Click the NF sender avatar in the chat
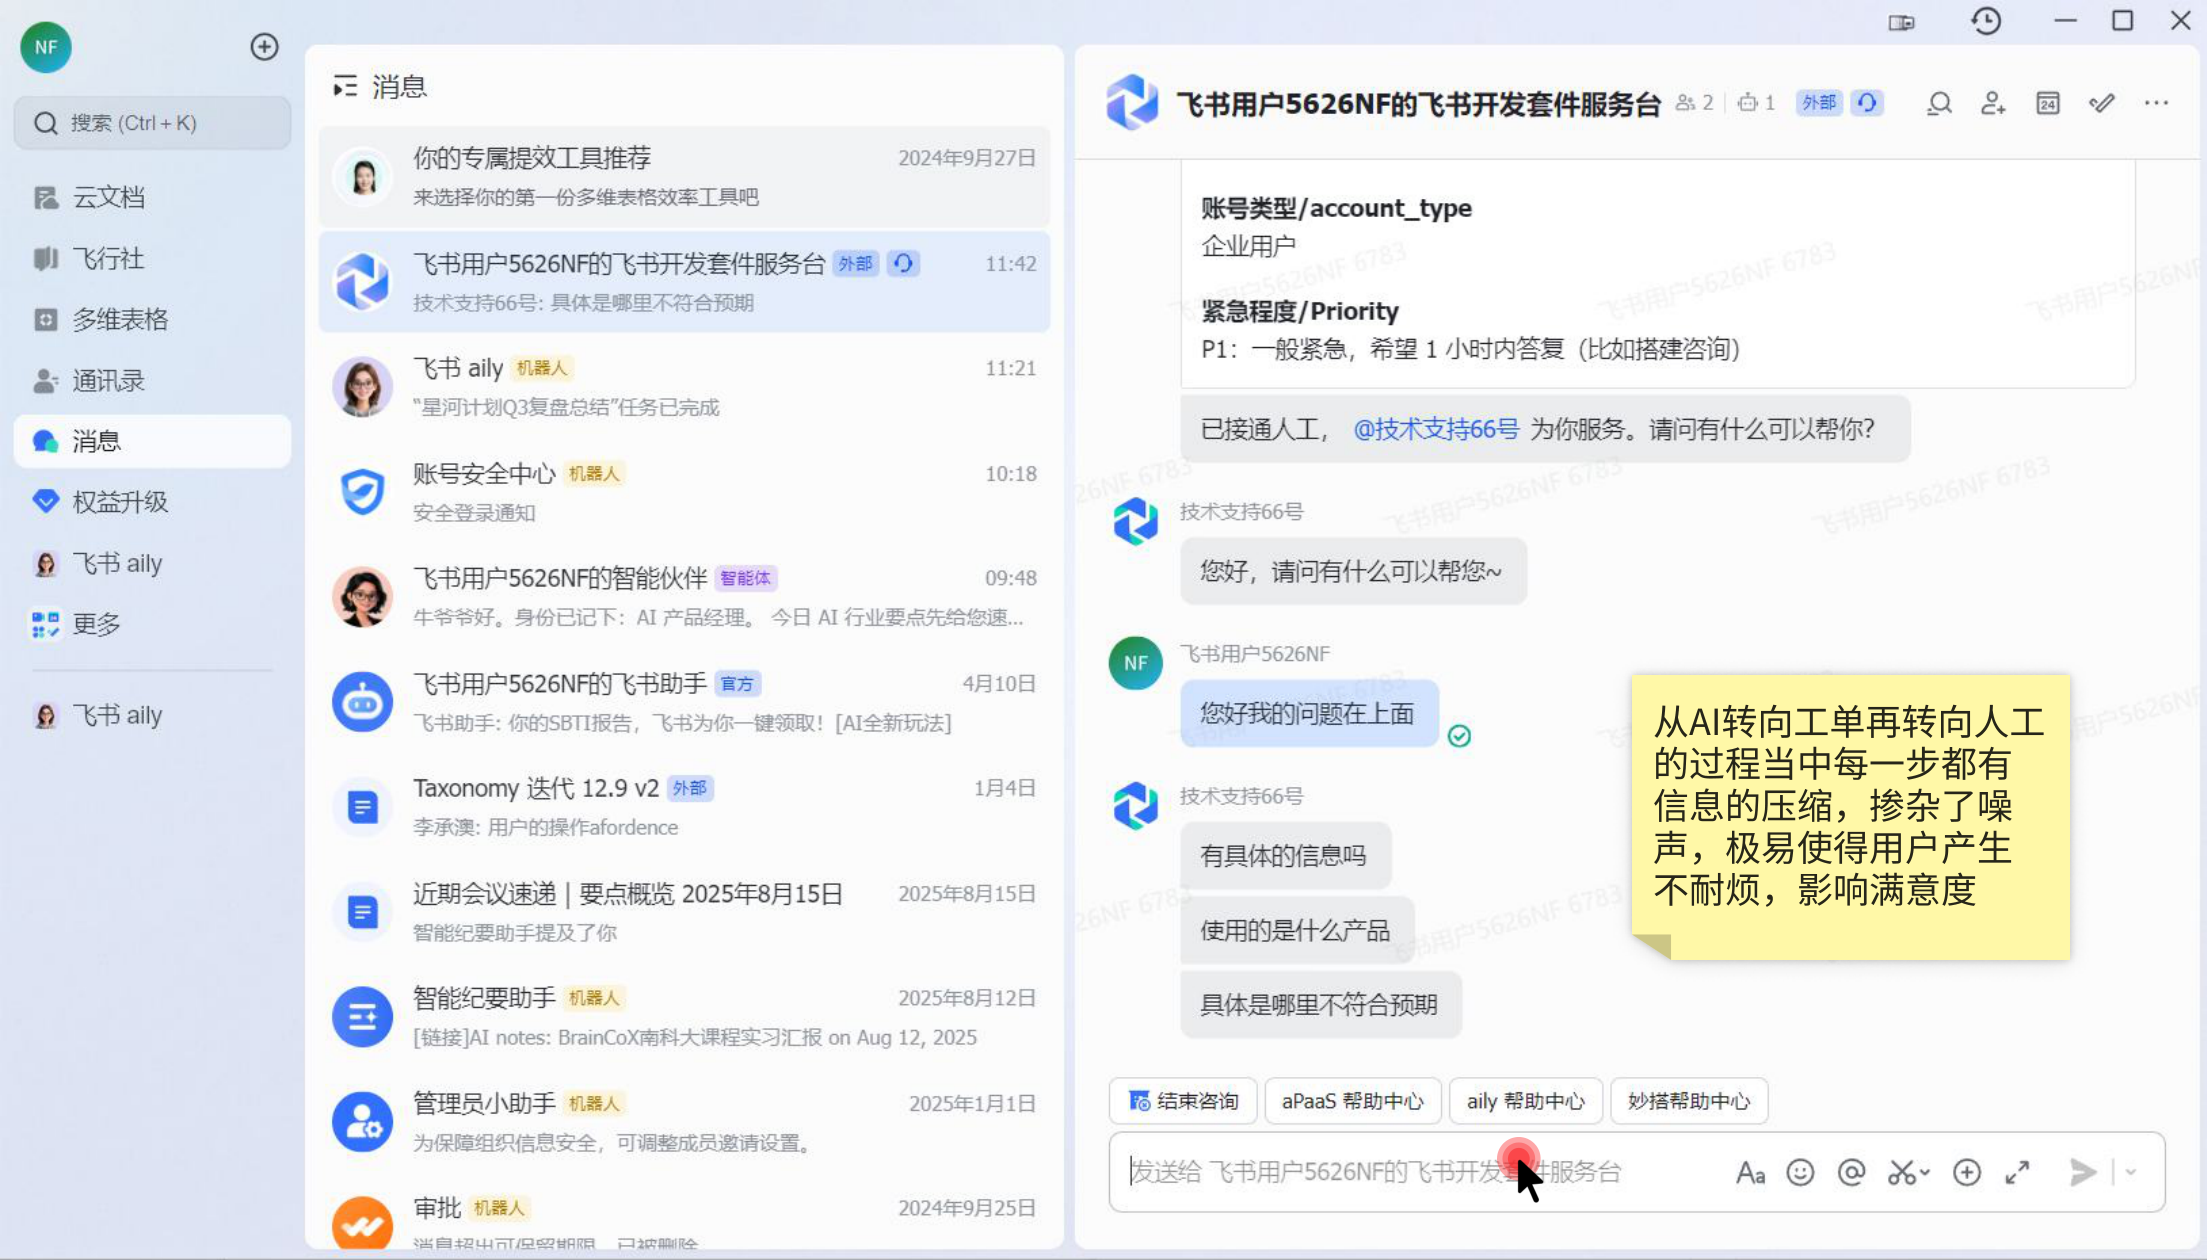 click(1135, 663)
